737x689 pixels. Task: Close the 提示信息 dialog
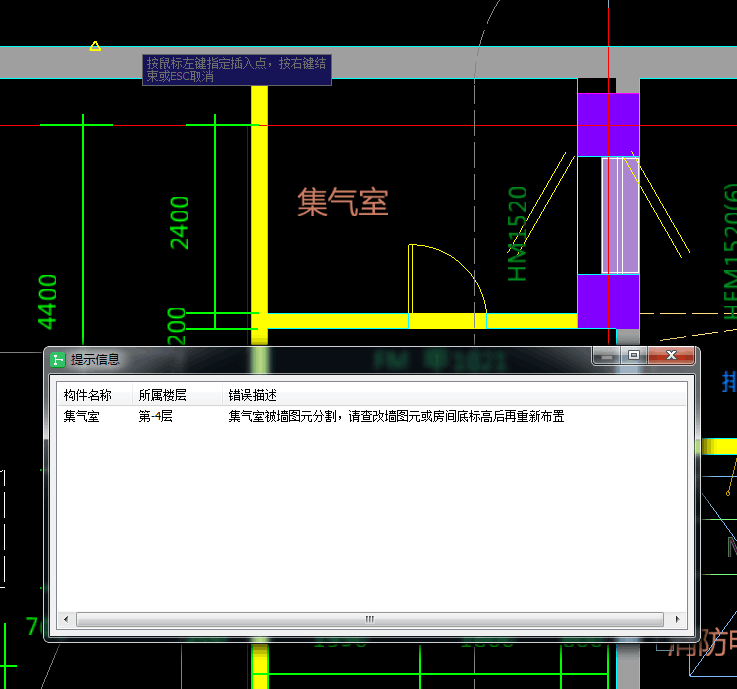(671, 356)
